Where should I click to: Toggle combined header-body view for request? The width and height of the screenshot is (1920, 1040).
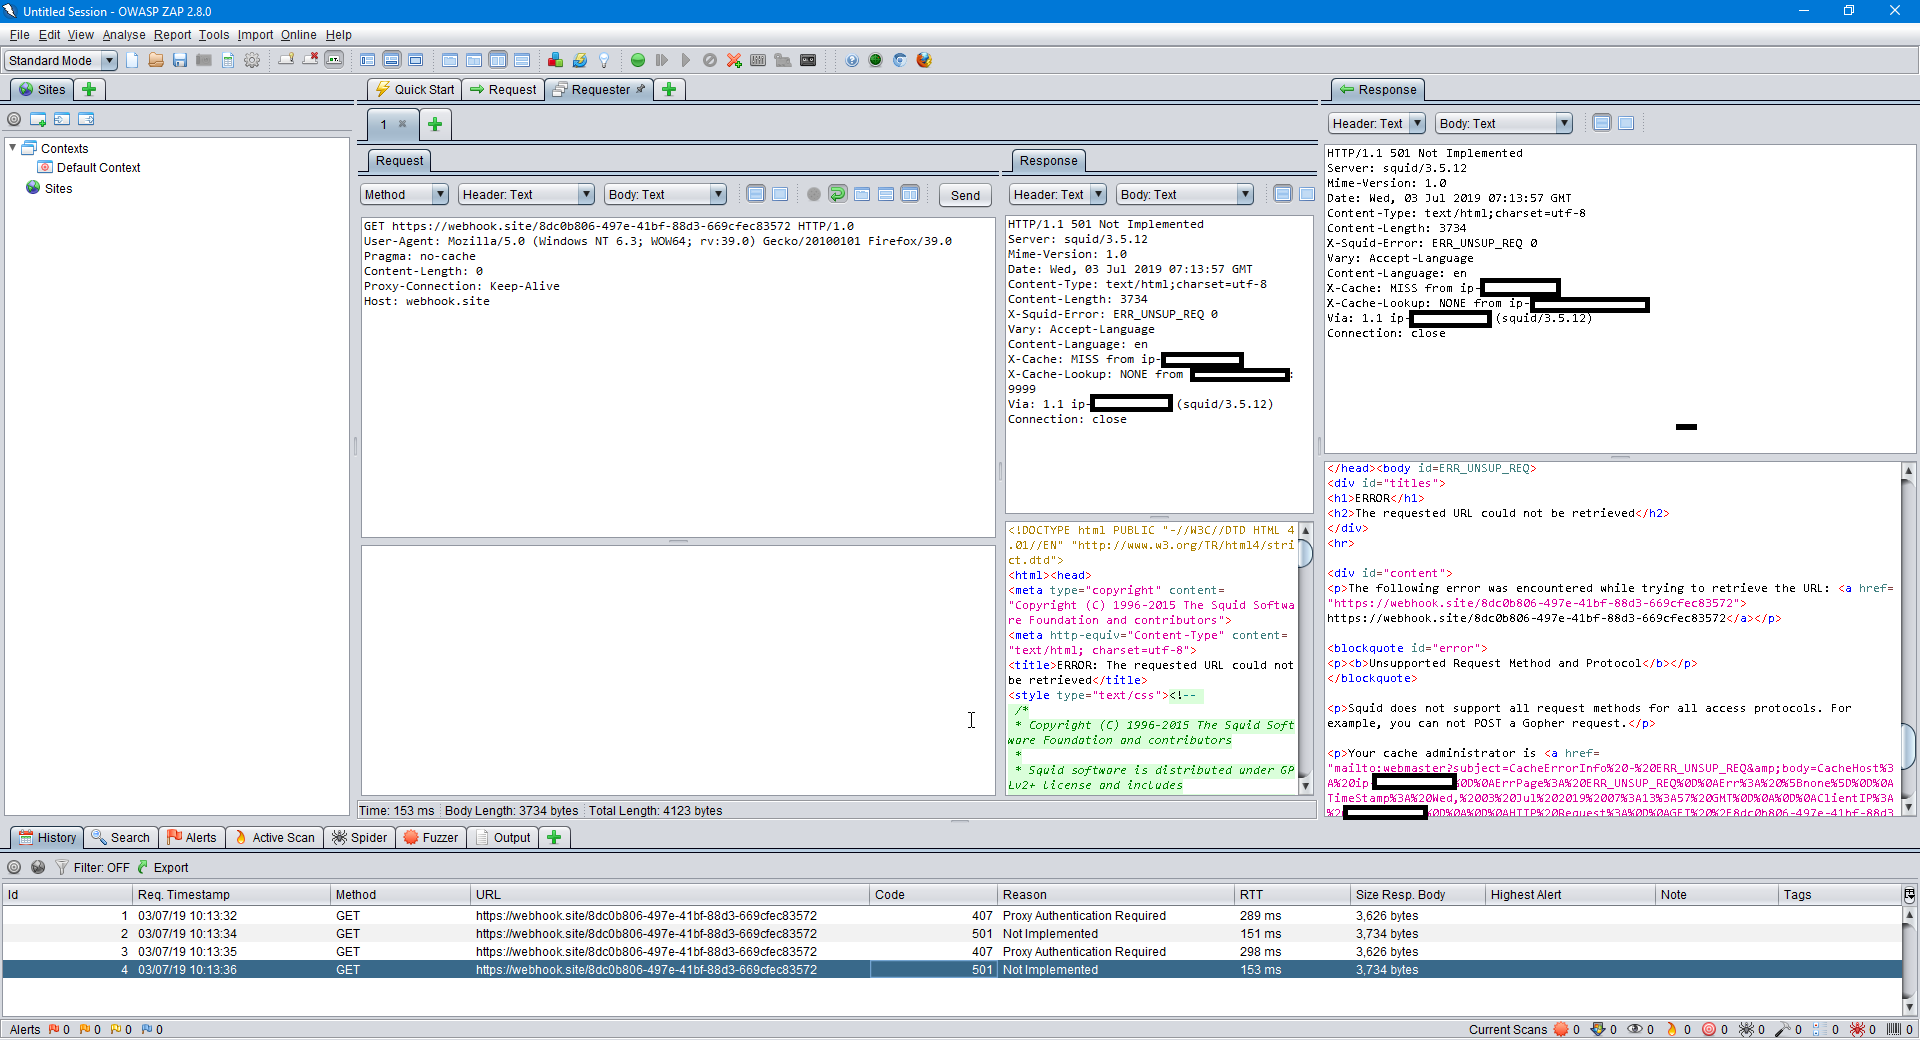coord(780,194)
